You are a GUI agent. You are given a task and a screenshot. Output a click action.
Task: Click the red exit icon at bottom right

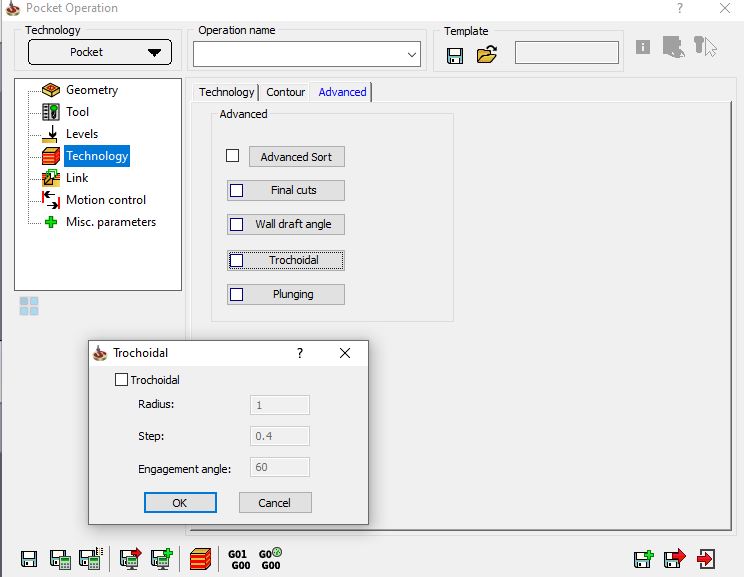pyautogui.click(x=706, y=559)
